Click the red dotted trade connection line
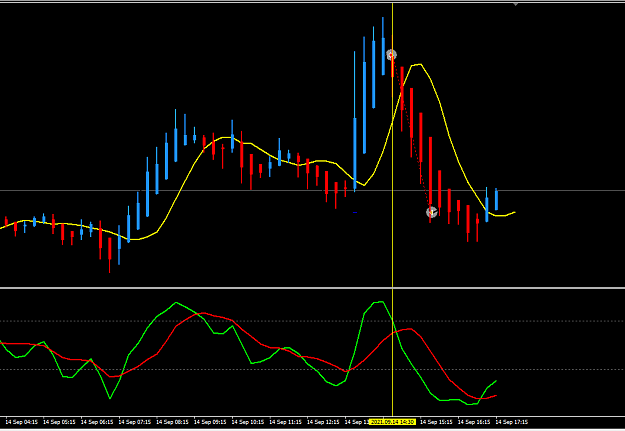The height and width of the screenshot is (431, 625). point(412,134)
